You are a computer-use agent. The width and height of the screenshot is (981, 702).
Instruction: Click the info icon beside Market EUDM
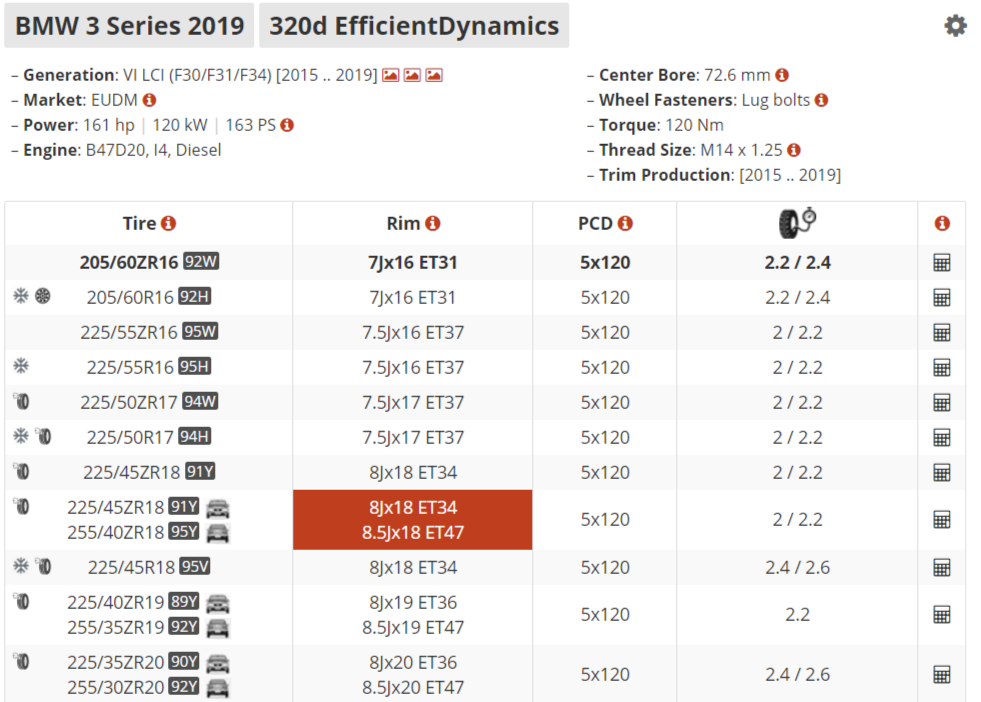point(150,100)
